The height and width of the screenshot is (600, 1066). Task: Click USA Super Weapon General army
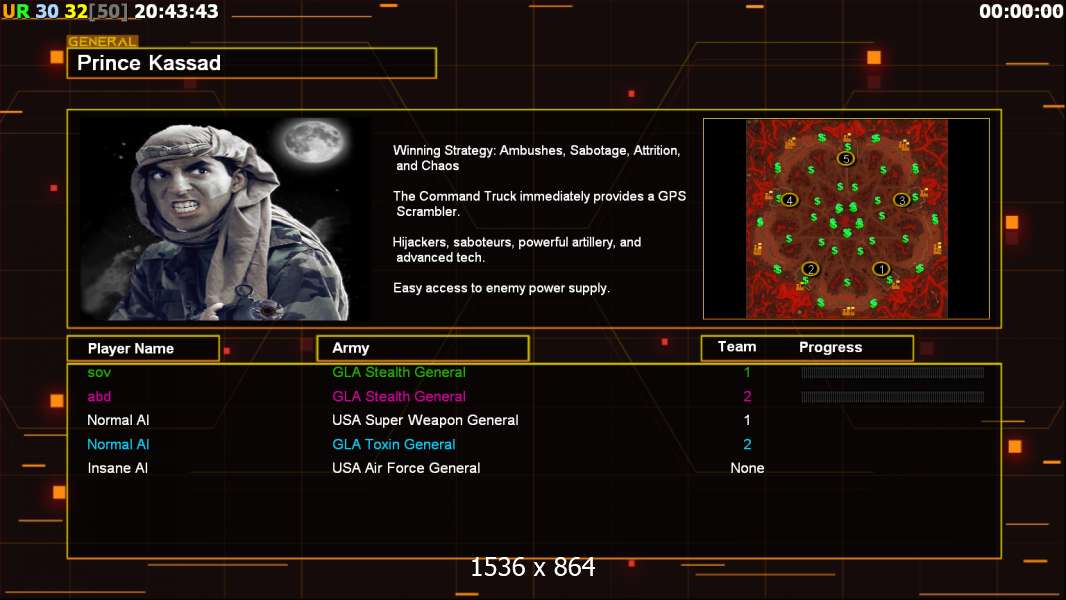[x=425, y=420]
